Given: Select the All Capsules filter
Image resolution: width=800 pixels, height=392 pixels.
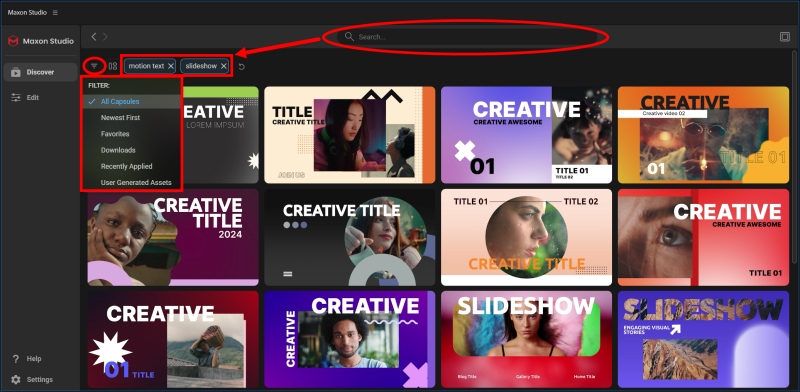Looking at the screenshot, I should (x=132, y=102).
